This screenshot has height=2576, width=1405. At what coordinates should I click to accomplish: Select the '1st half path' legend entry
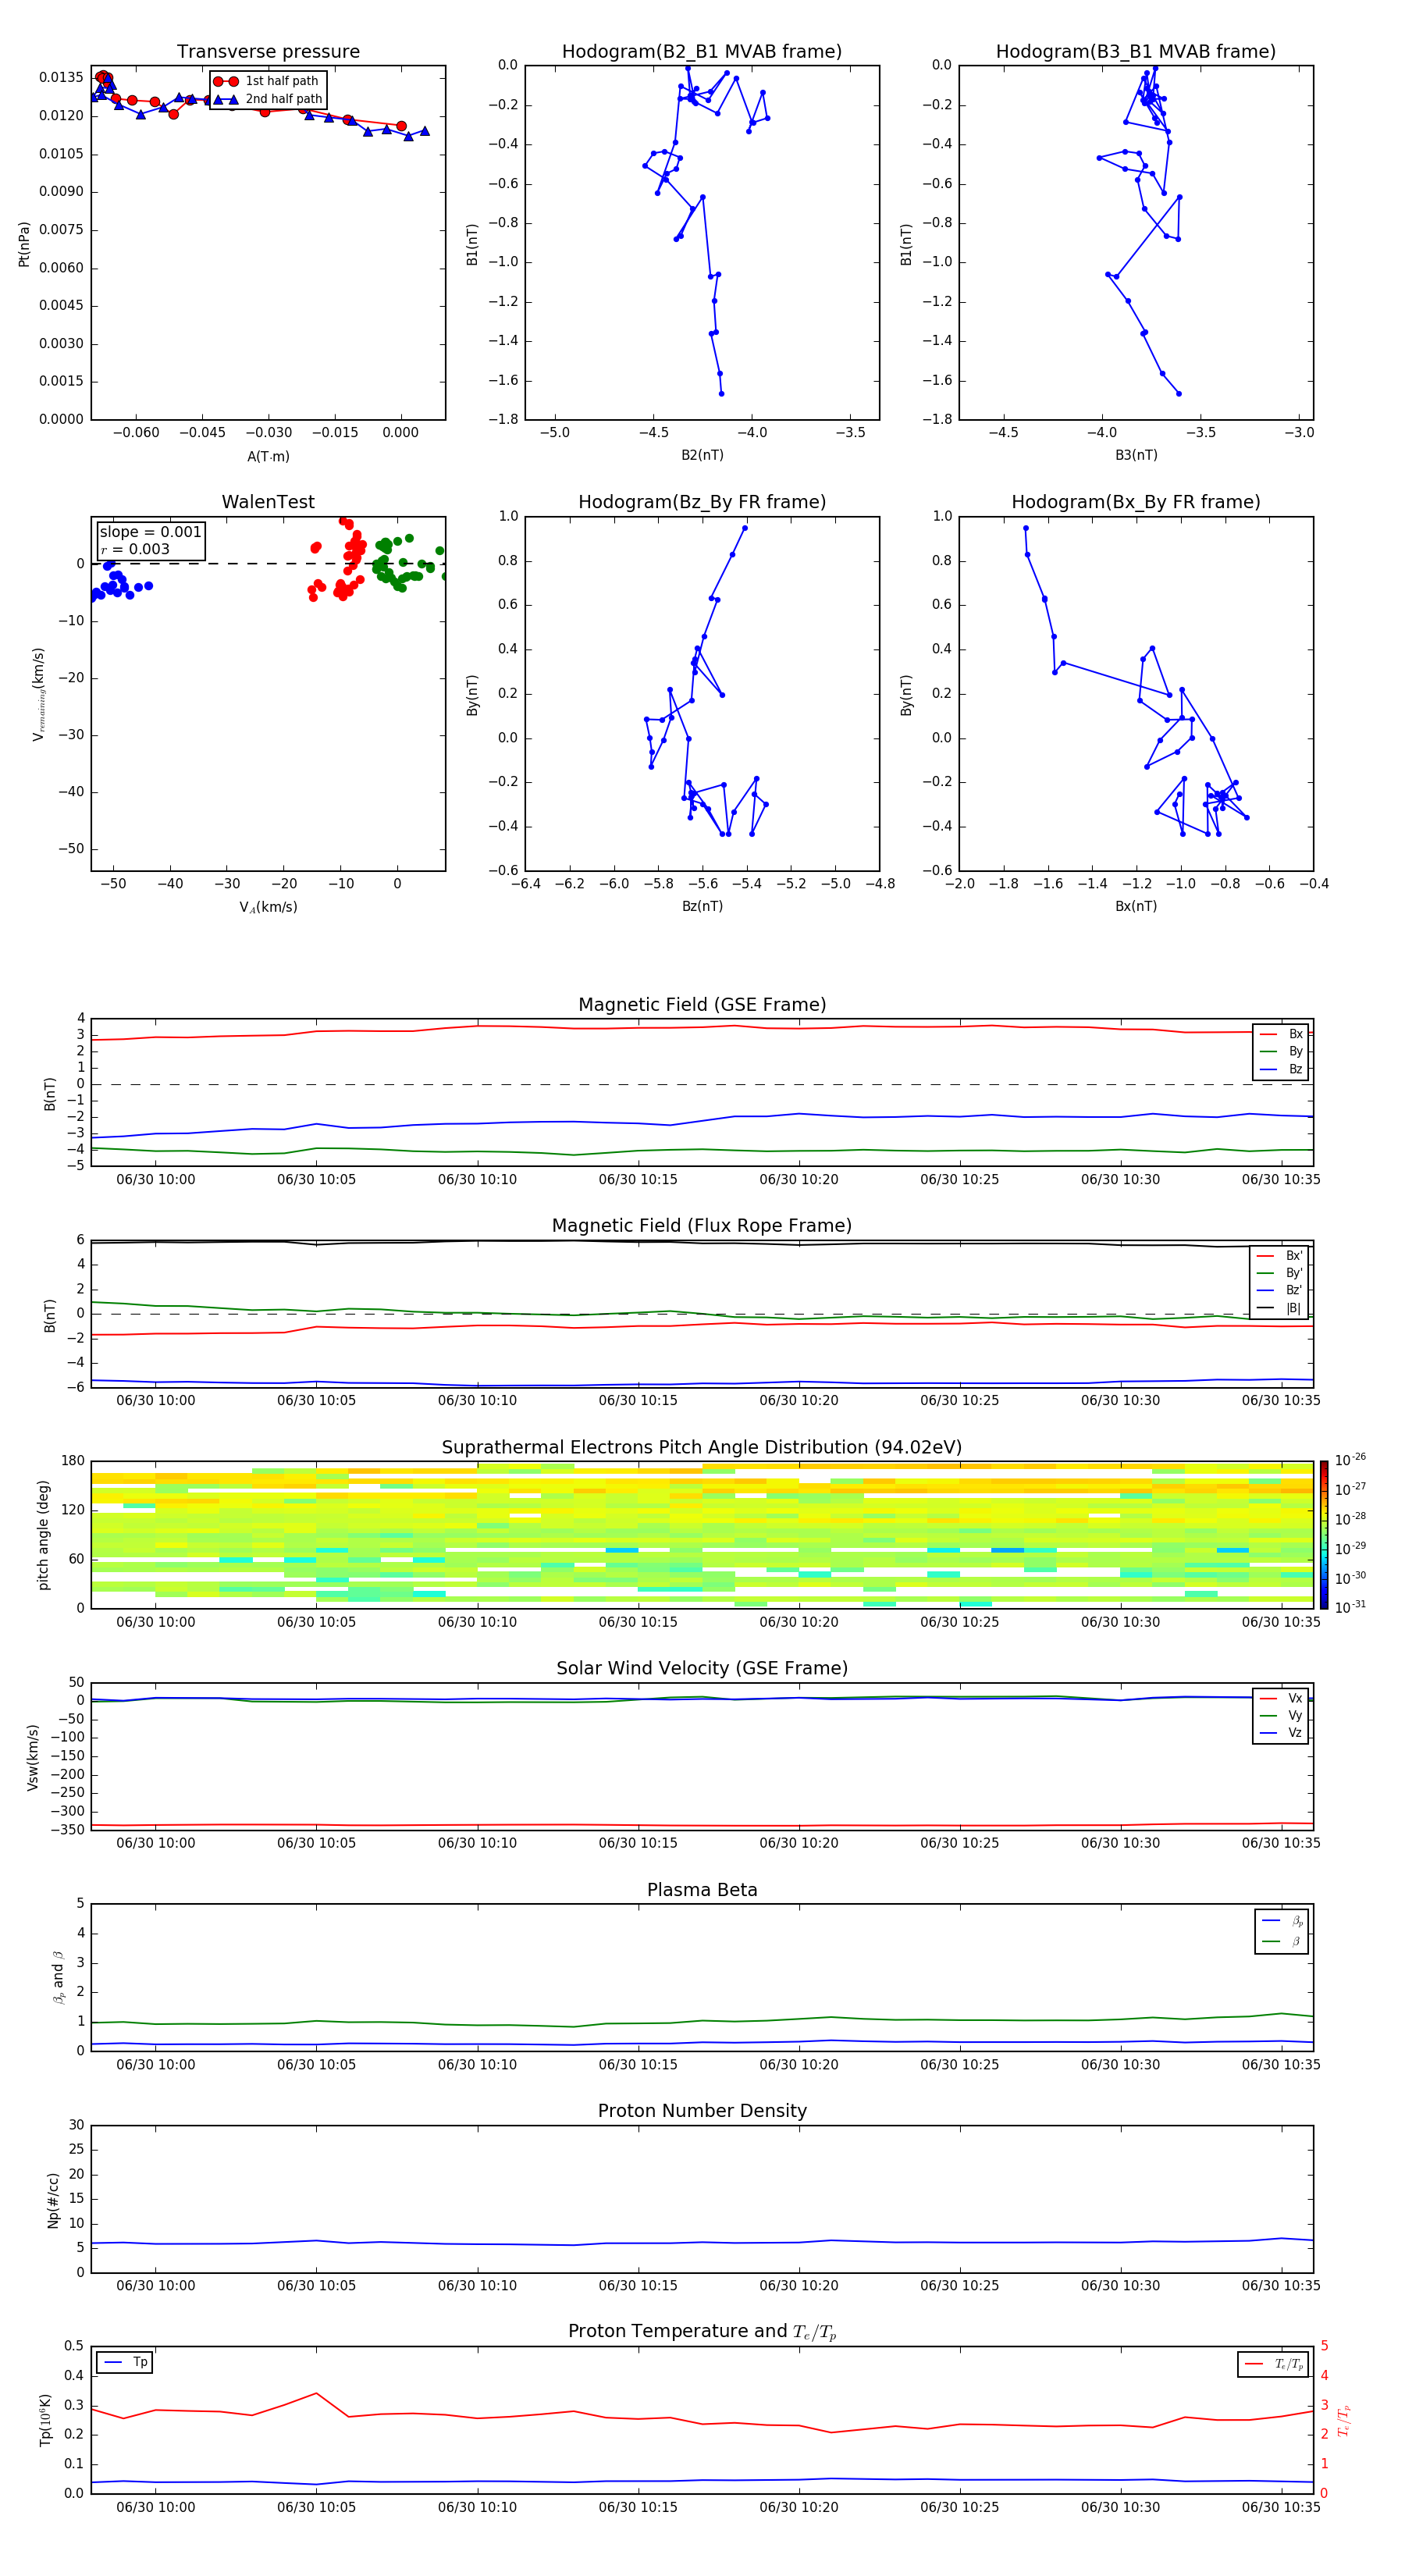click(x=266, y=81)
